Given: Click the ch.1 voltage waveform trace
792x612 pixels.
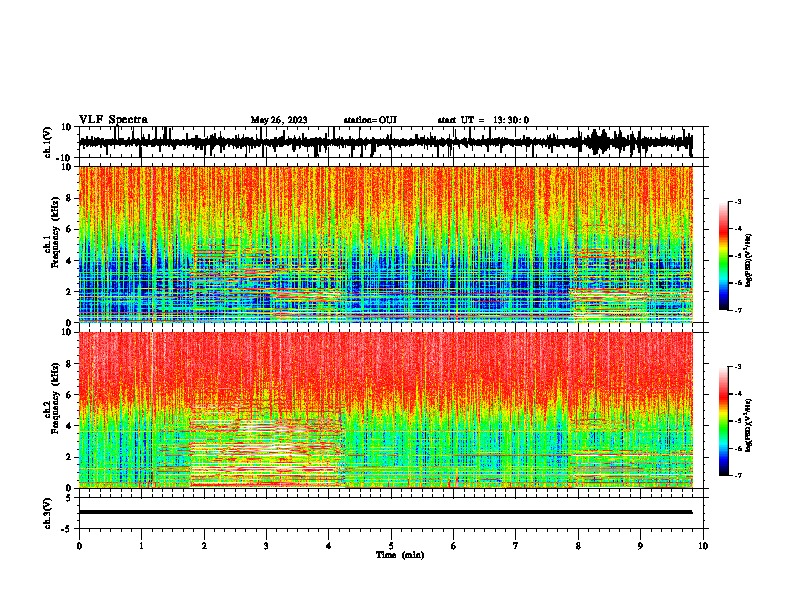Looking at the screenshot, I should [x=385, y=142].
